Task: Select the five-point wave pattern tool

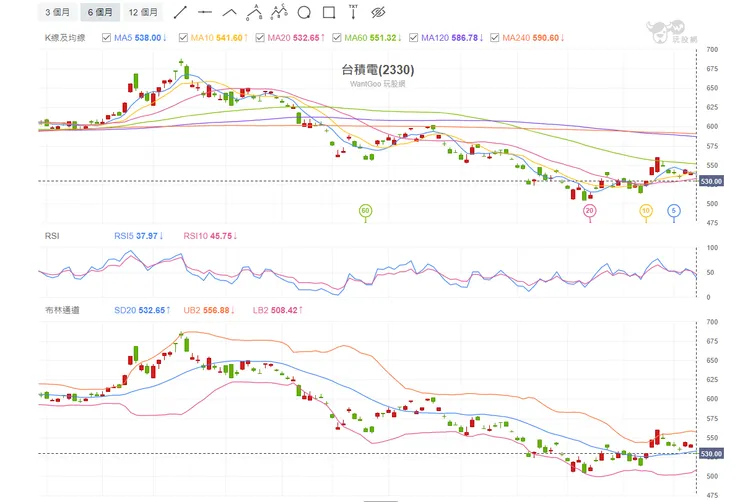Action: tap(279, 12)
